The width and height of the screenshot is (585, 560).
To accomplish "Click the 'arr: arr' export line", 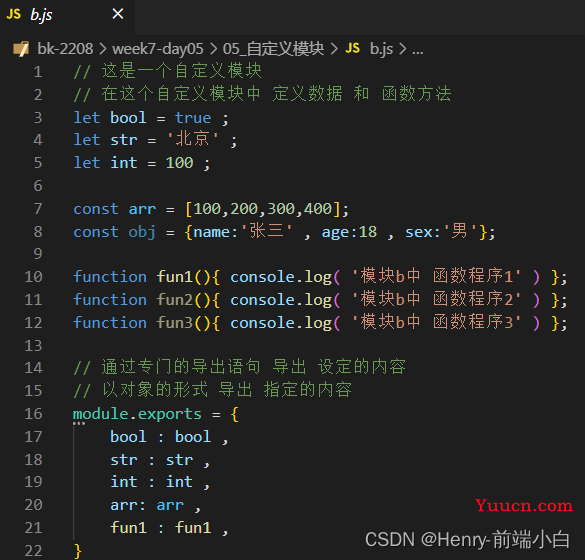I will [x=155, y=505].
